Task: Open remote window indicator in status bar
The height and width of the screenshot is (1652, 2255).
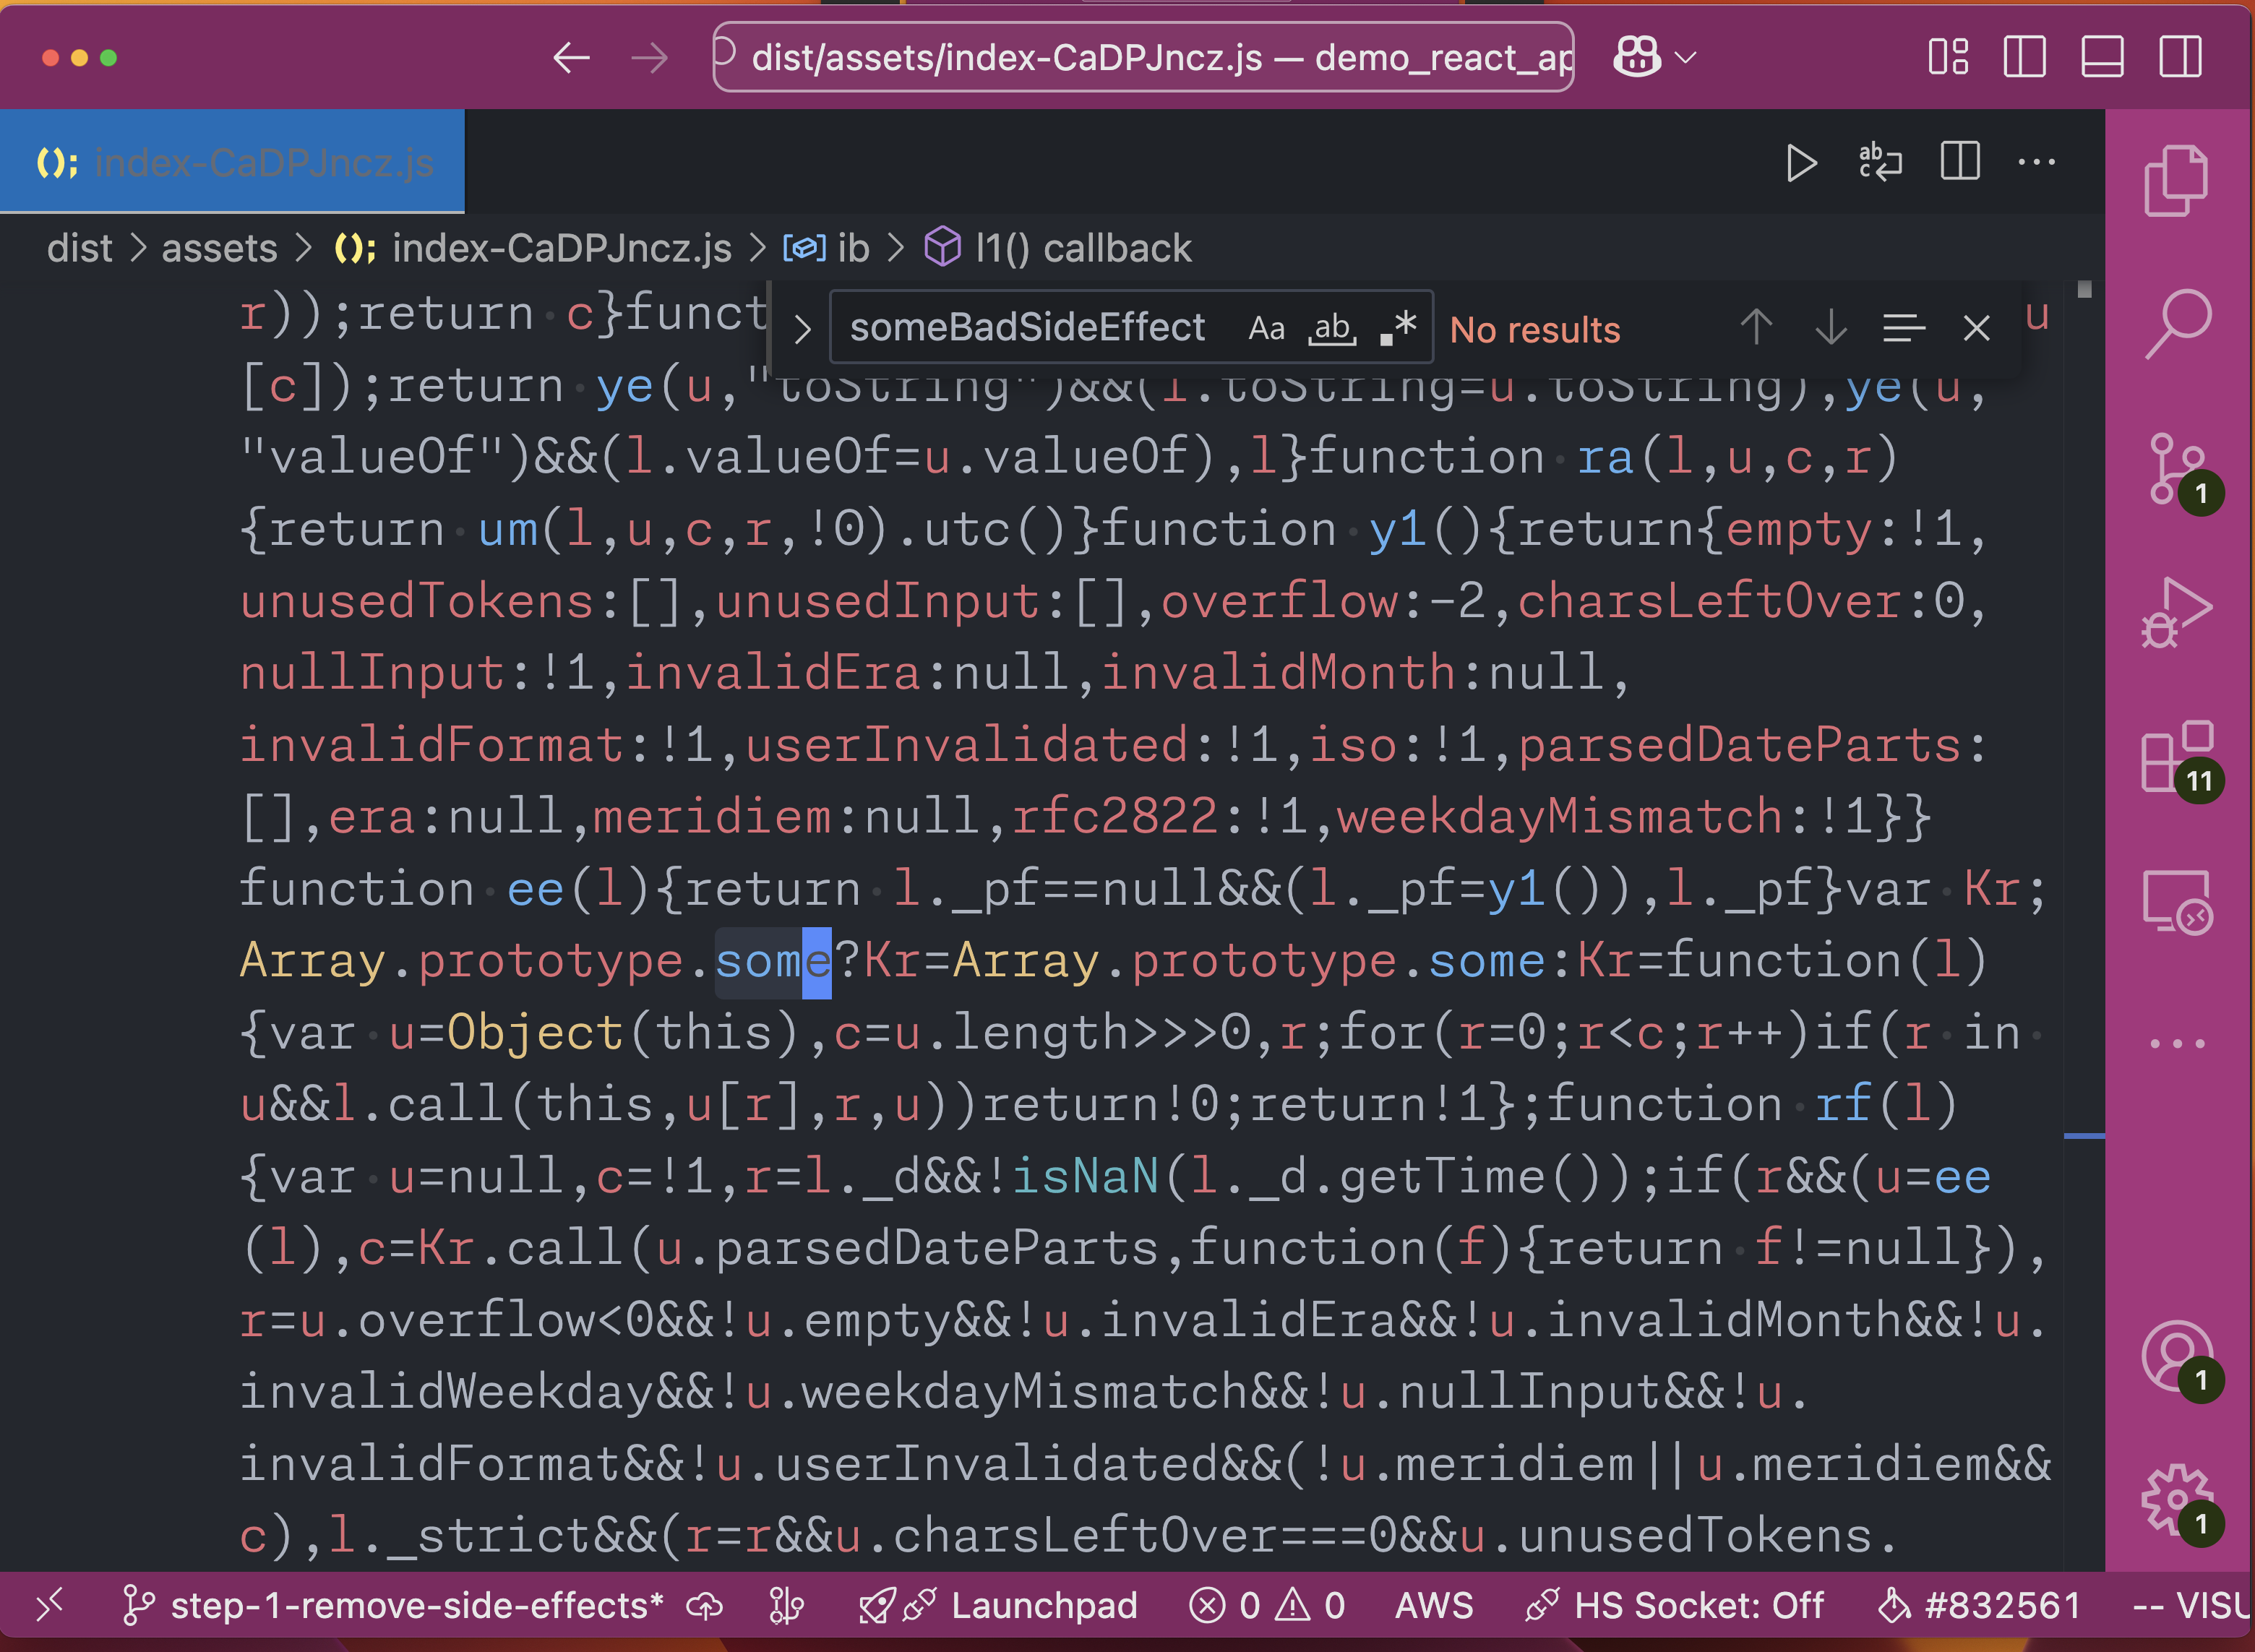Action: coord(49,1605)
